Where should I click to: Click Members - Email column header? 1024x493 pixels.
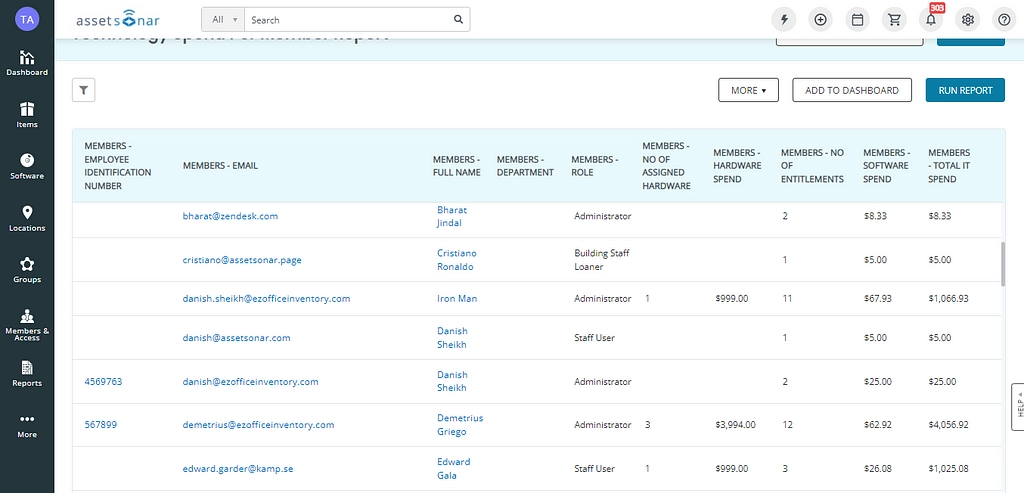pos(220,166)
